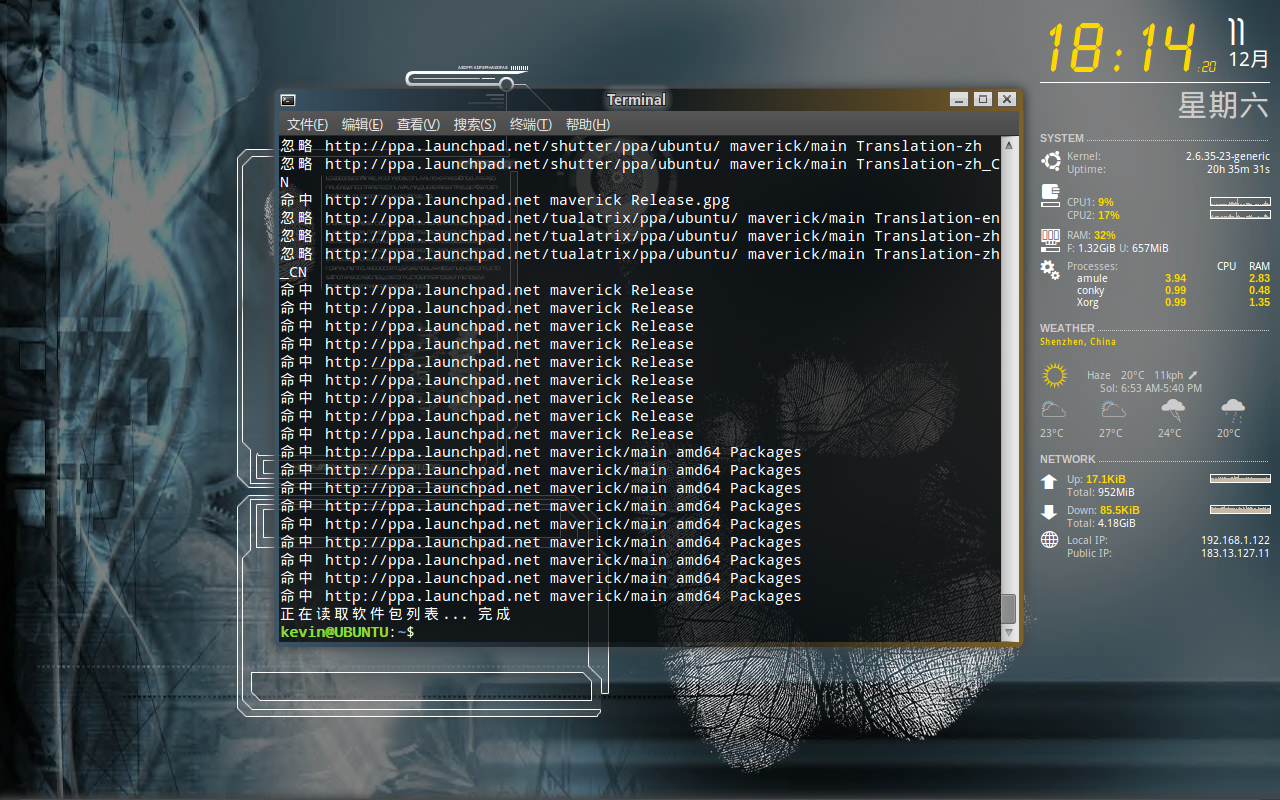Screen dimensions: 1280x800
Task: Click the download speed graph
Action: (1240, 510)
